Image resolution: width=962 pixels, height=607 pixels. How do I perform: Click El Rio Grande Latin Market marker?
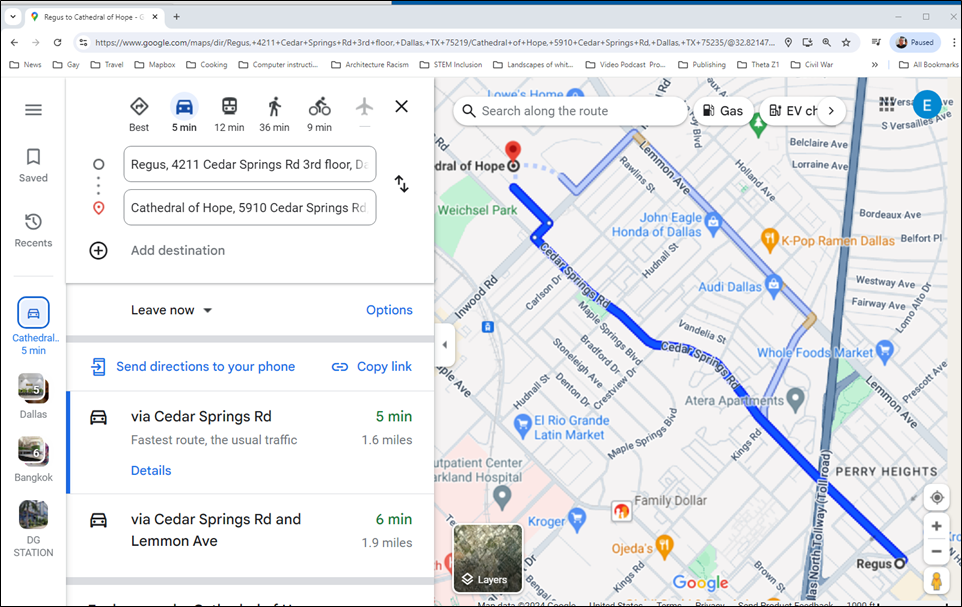coord(523,425)
